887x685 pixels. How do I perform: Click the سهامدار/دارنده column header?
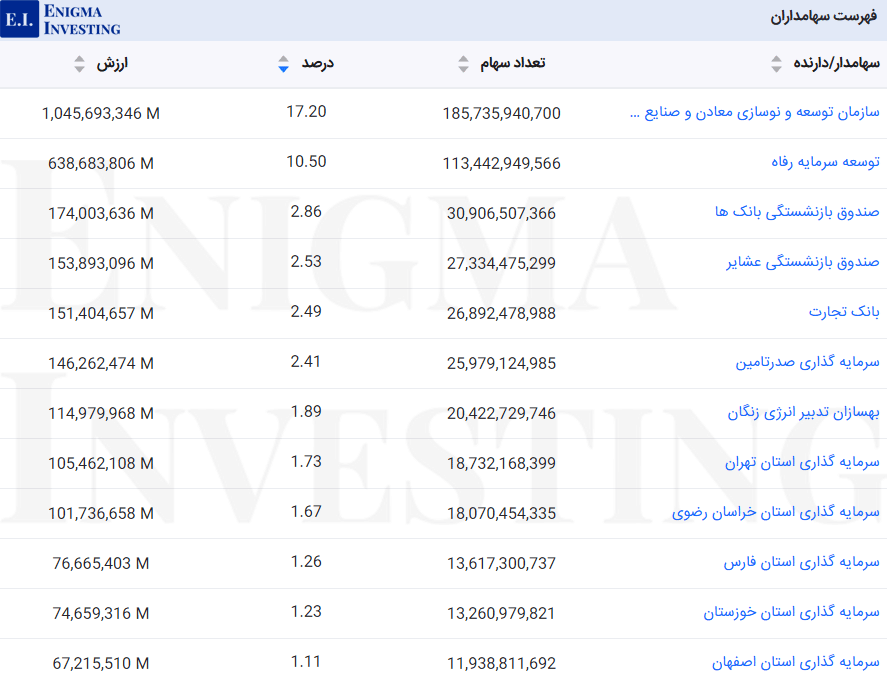click(x=836, y=63)
